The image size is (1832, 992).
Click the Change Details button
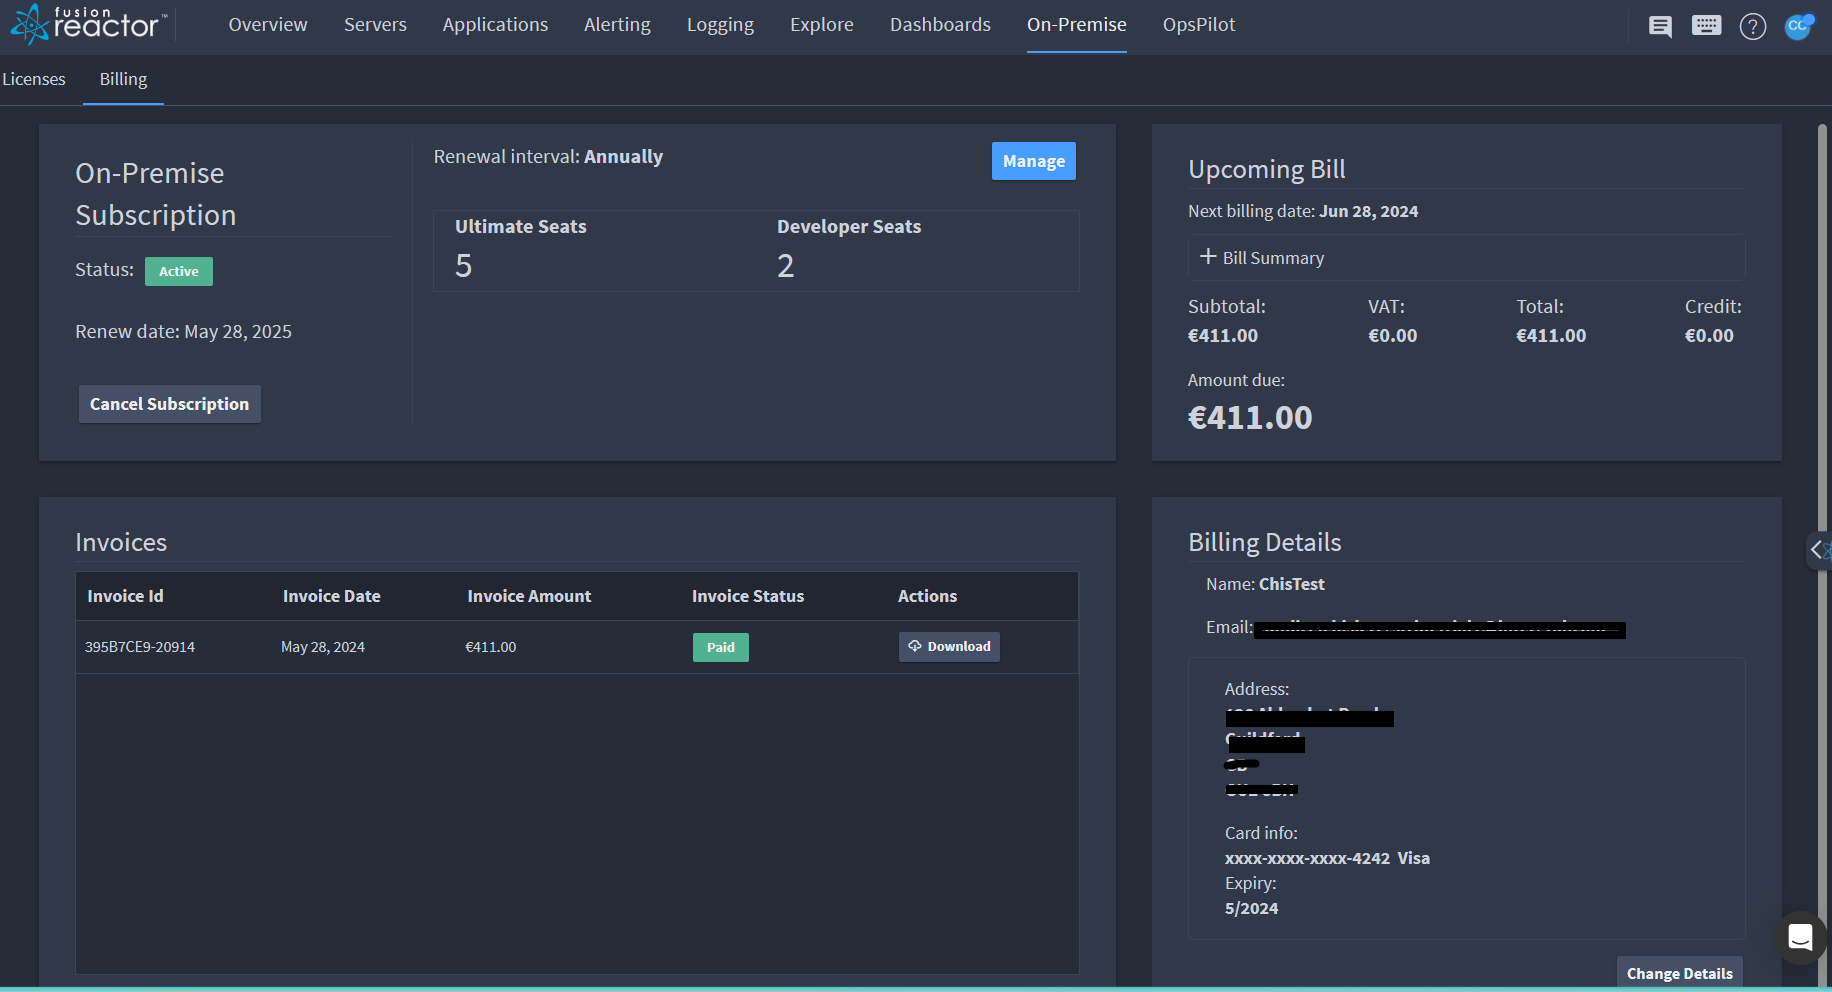[x=1680, y=973]
